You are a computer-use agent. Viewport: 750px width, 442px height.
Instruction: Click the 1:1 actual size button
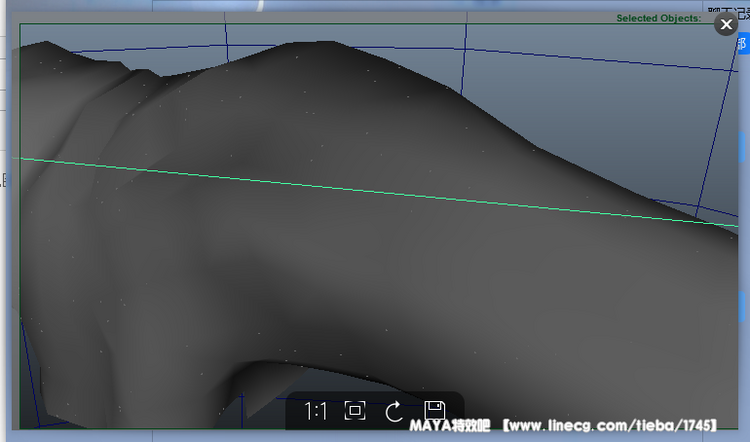click(x=316, y=411)
